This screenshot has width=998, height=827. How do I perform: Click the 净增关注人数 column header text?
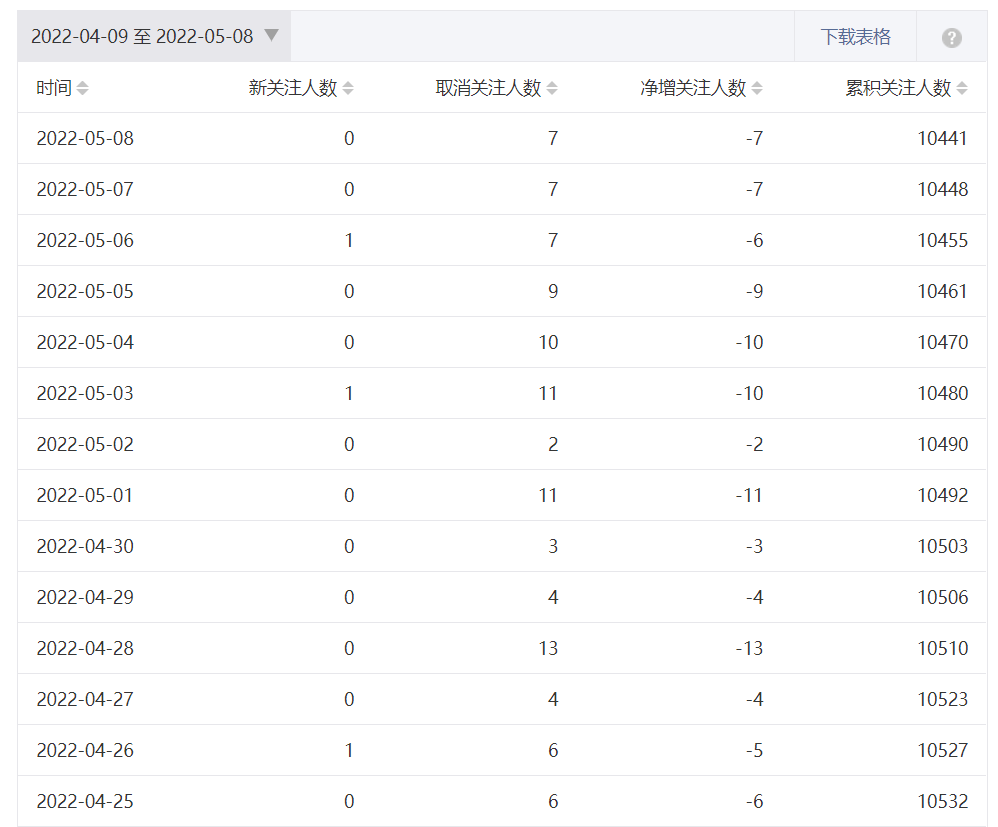point(693,88)
